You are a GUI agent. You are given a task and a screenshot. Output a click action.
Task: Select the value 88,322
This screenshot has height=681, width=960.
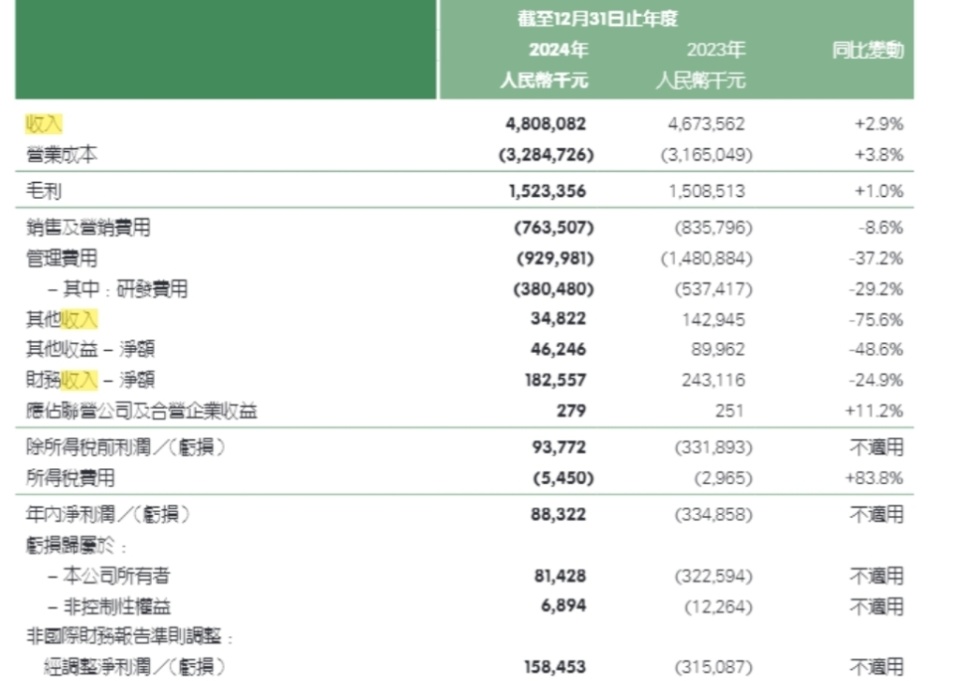[558, 514]
